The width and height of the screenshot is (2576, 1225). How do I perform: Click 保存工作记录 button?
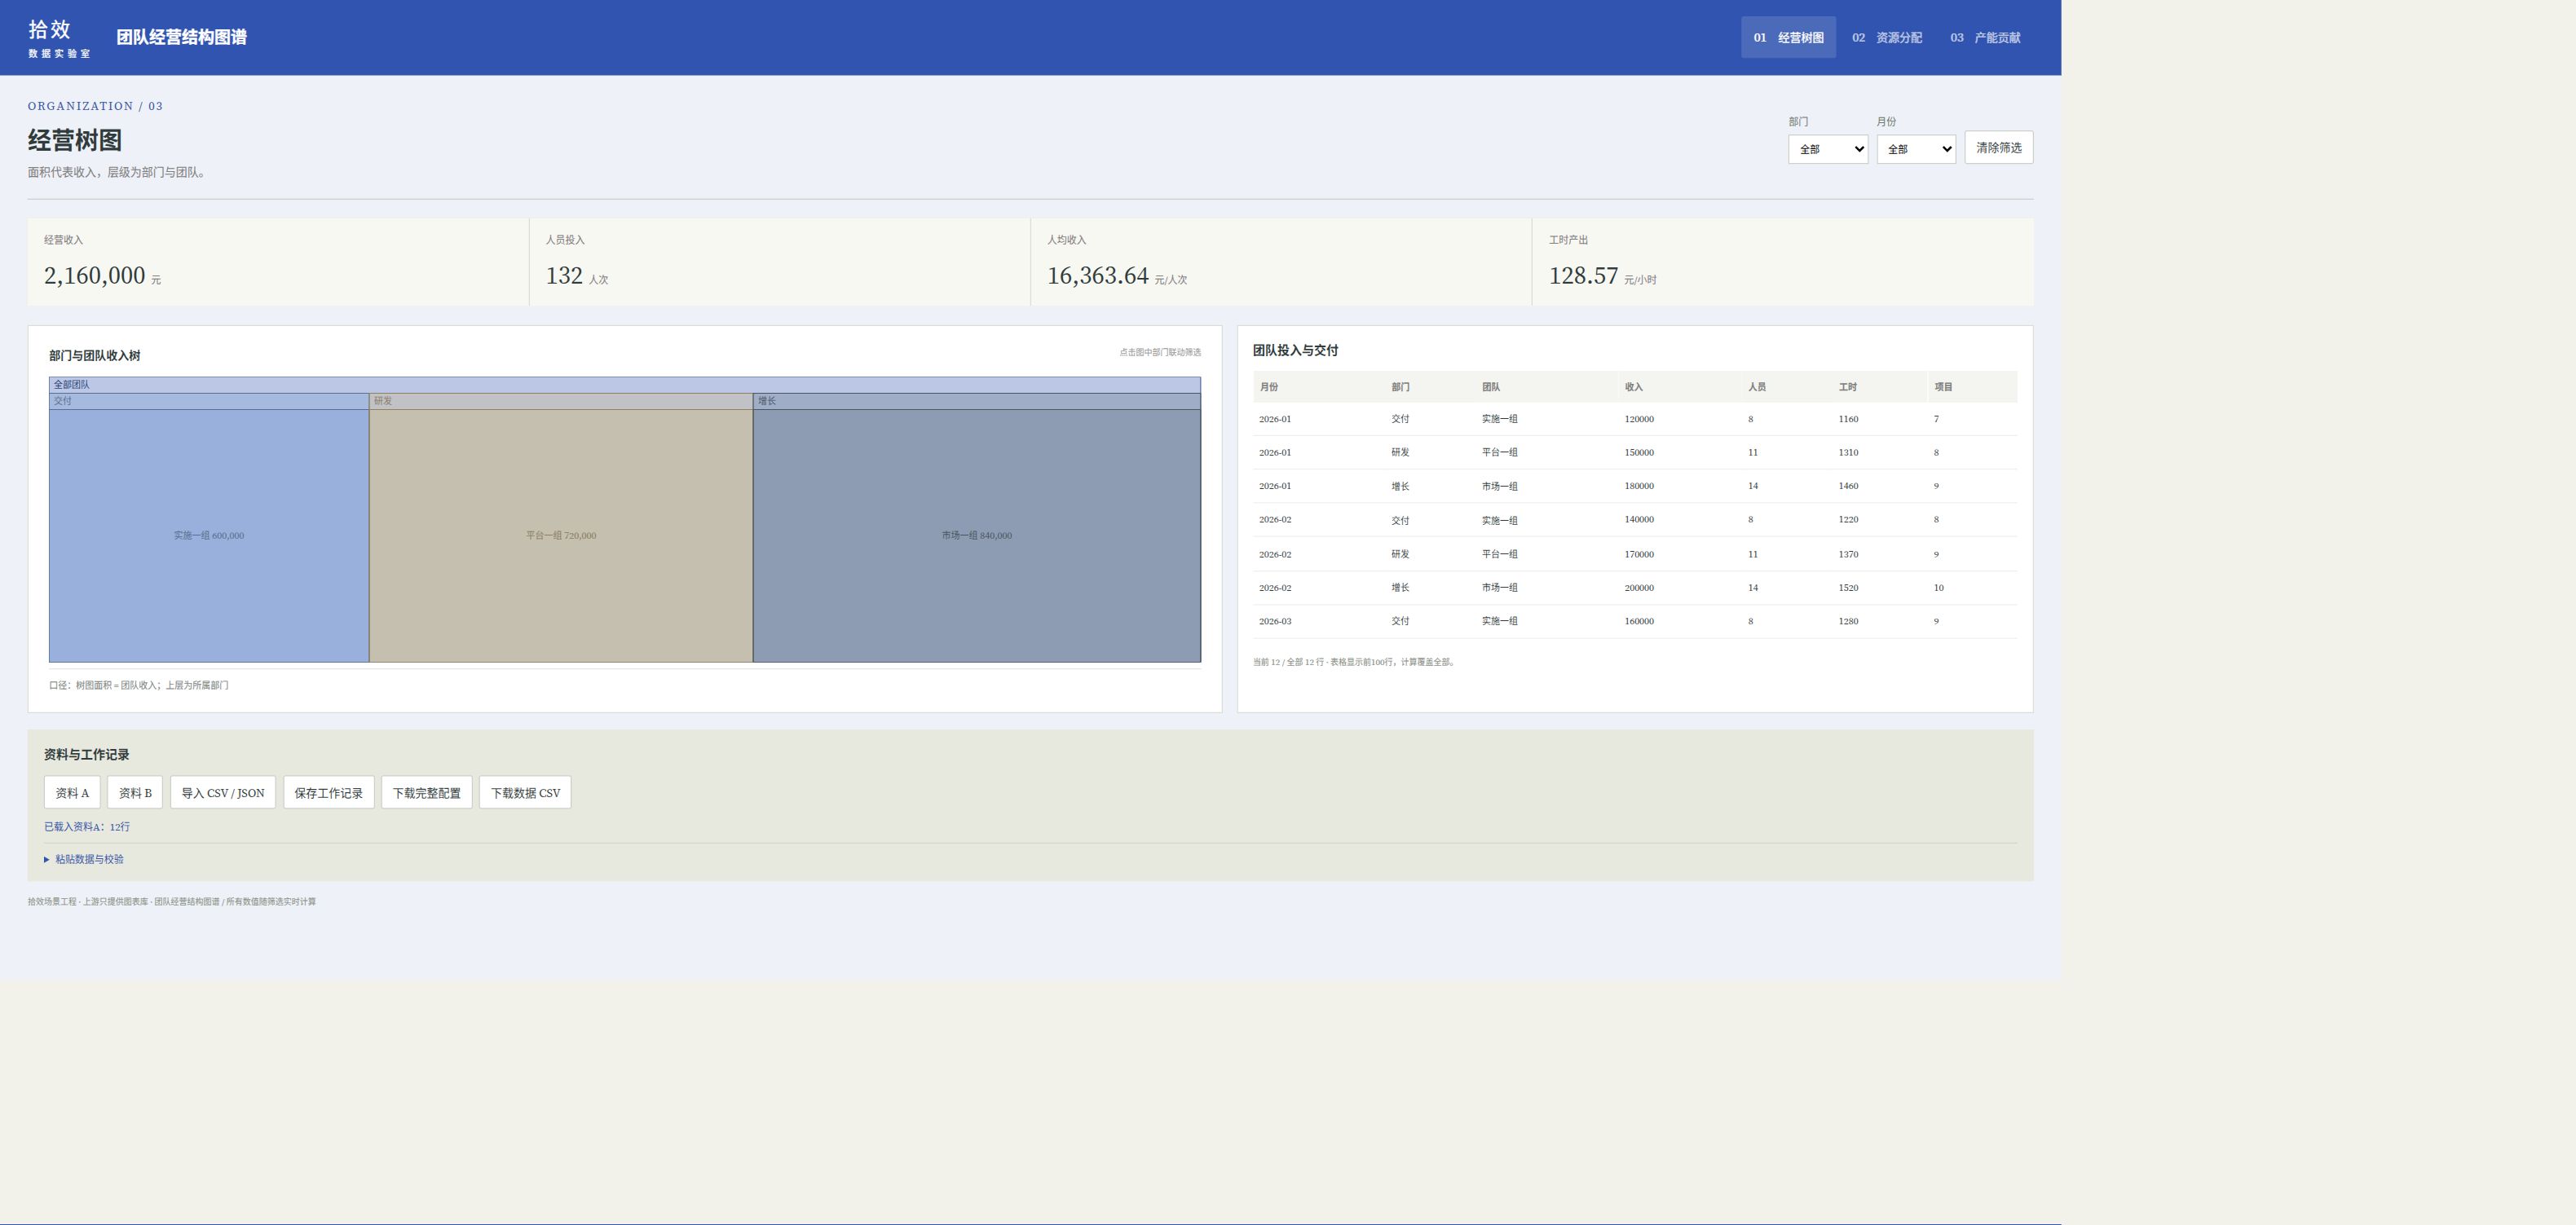(328, 792)
